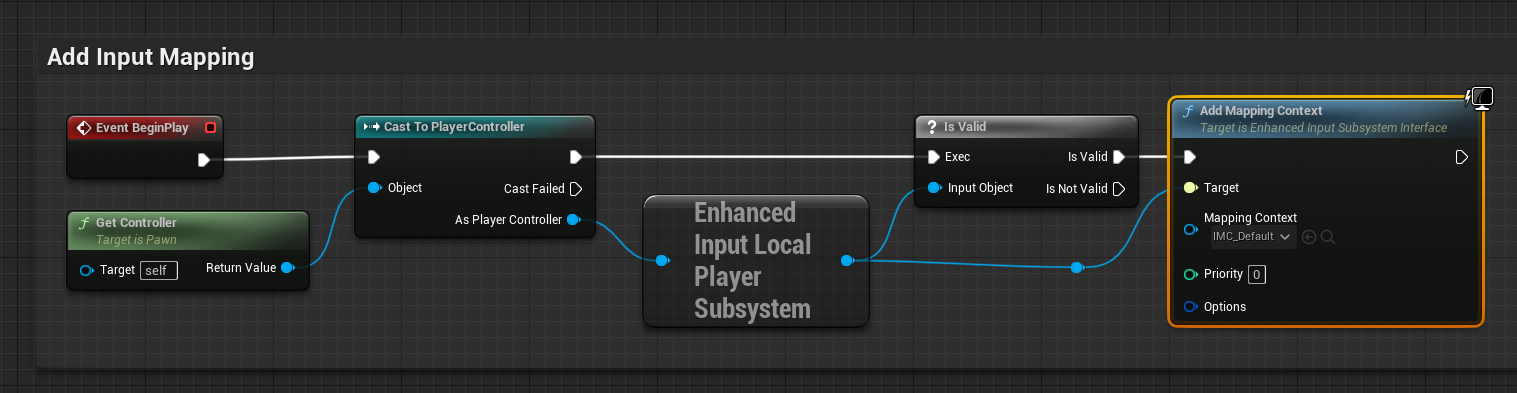Click the client-only monitor icon on Add Mapping Context
This screenshot has height=393, width=1517.
(x=1482, y=97)
